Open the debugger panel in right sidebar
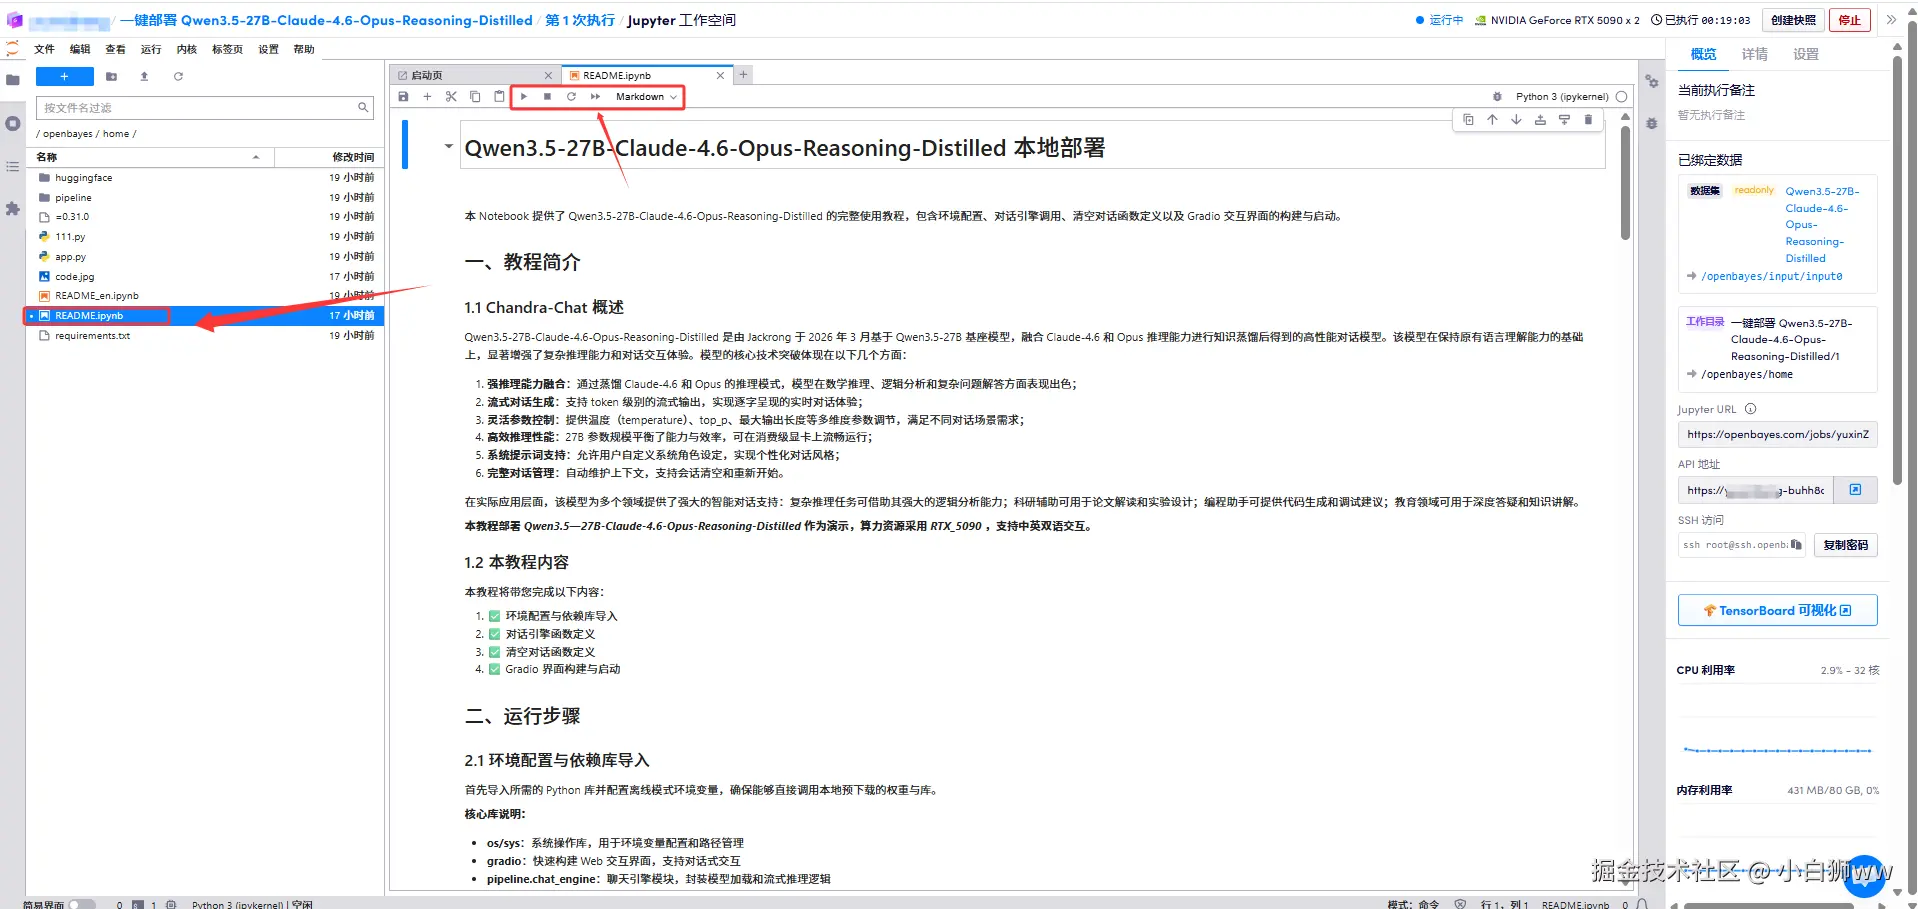The image size is (1918, 909). [x=1652, y=124]
